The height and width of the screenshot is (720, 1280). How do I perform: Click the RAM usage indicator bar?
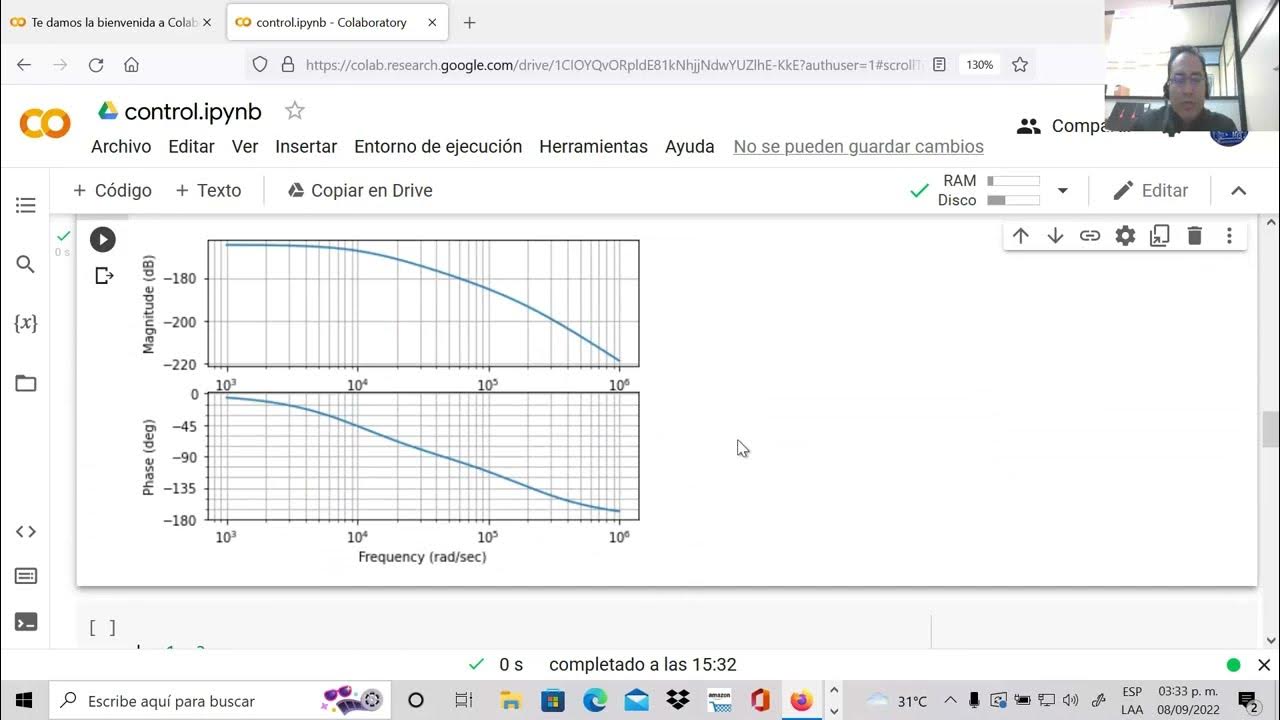tap(1013, 181)
